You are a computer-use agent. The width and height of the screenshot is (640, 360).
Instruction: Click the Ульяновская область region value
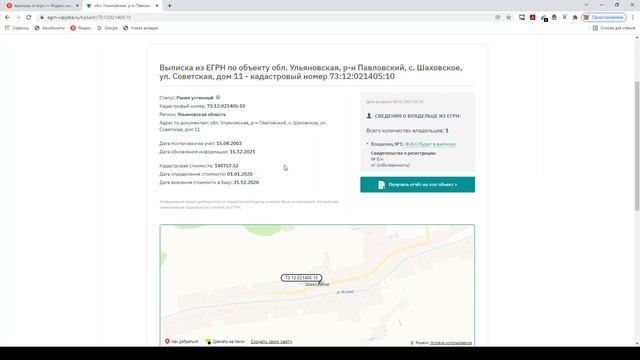click(202, 114)
